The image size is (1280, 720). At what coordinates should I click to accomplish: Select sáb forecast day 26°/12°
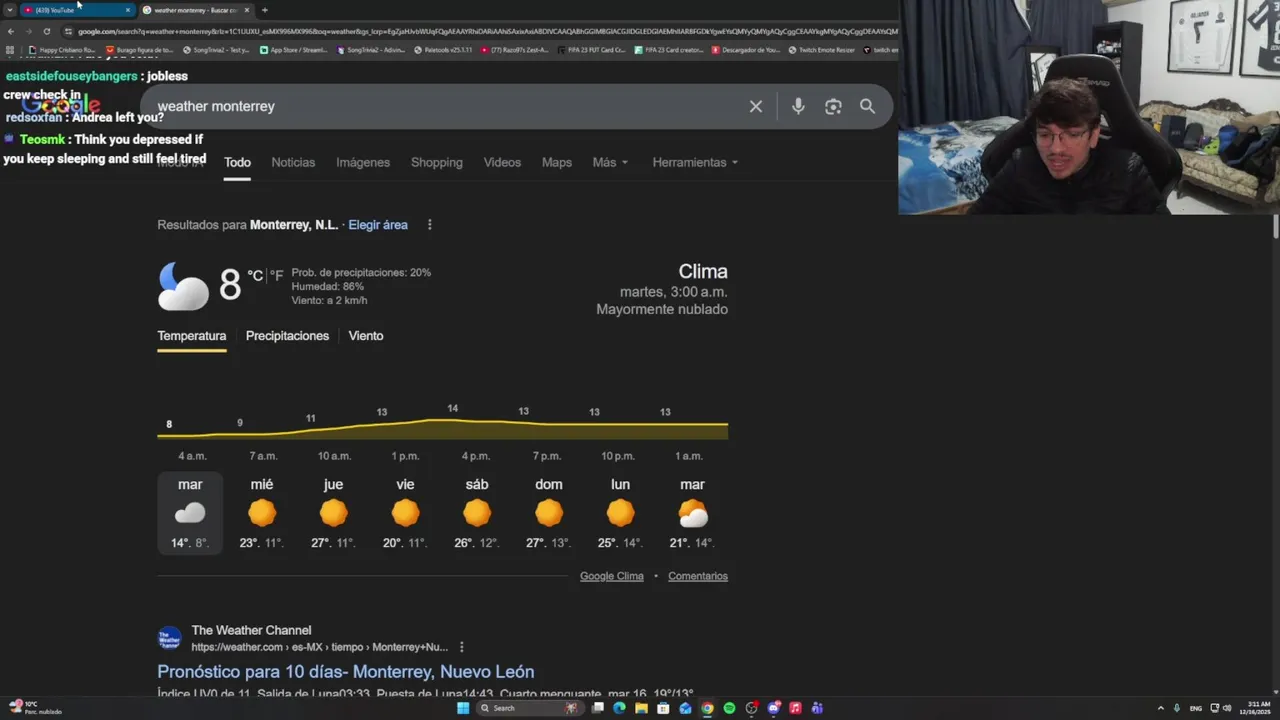click(477, 513)
